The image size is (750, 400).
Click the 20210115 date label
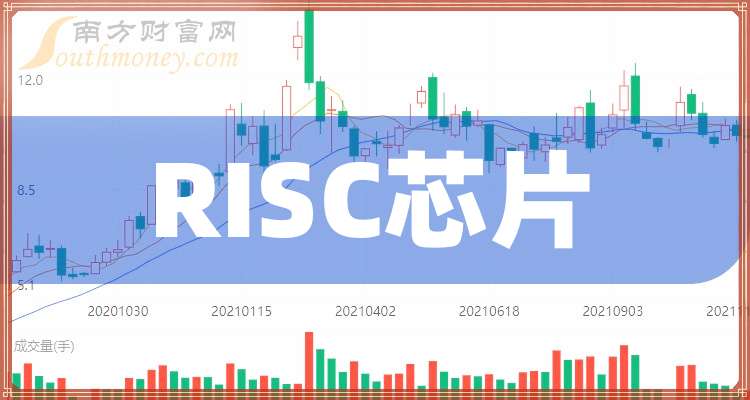pos(242,311)
